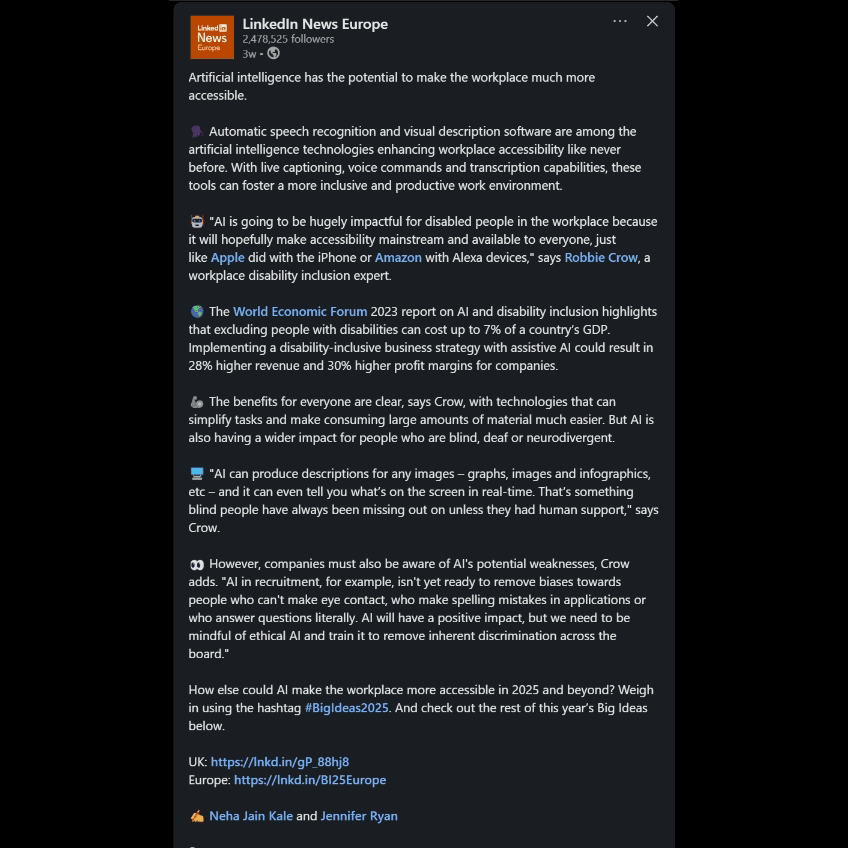Image resolution: width=848 pixels, height=848 pixels.
Task: Click the writing hand emoji beside Neha Jain Kale
Action: point(197,816)
